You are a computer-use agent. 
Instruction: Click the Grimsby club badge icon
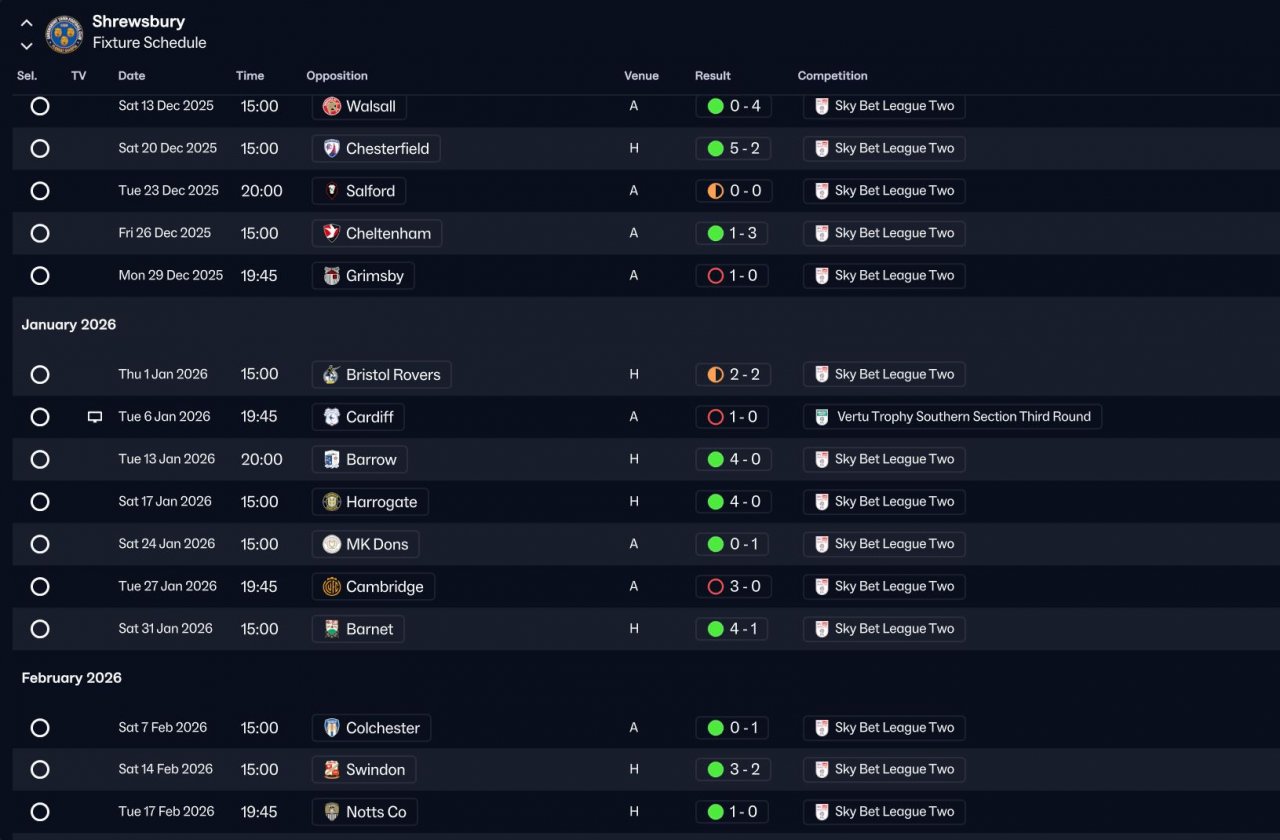click(x=332, y=276)
